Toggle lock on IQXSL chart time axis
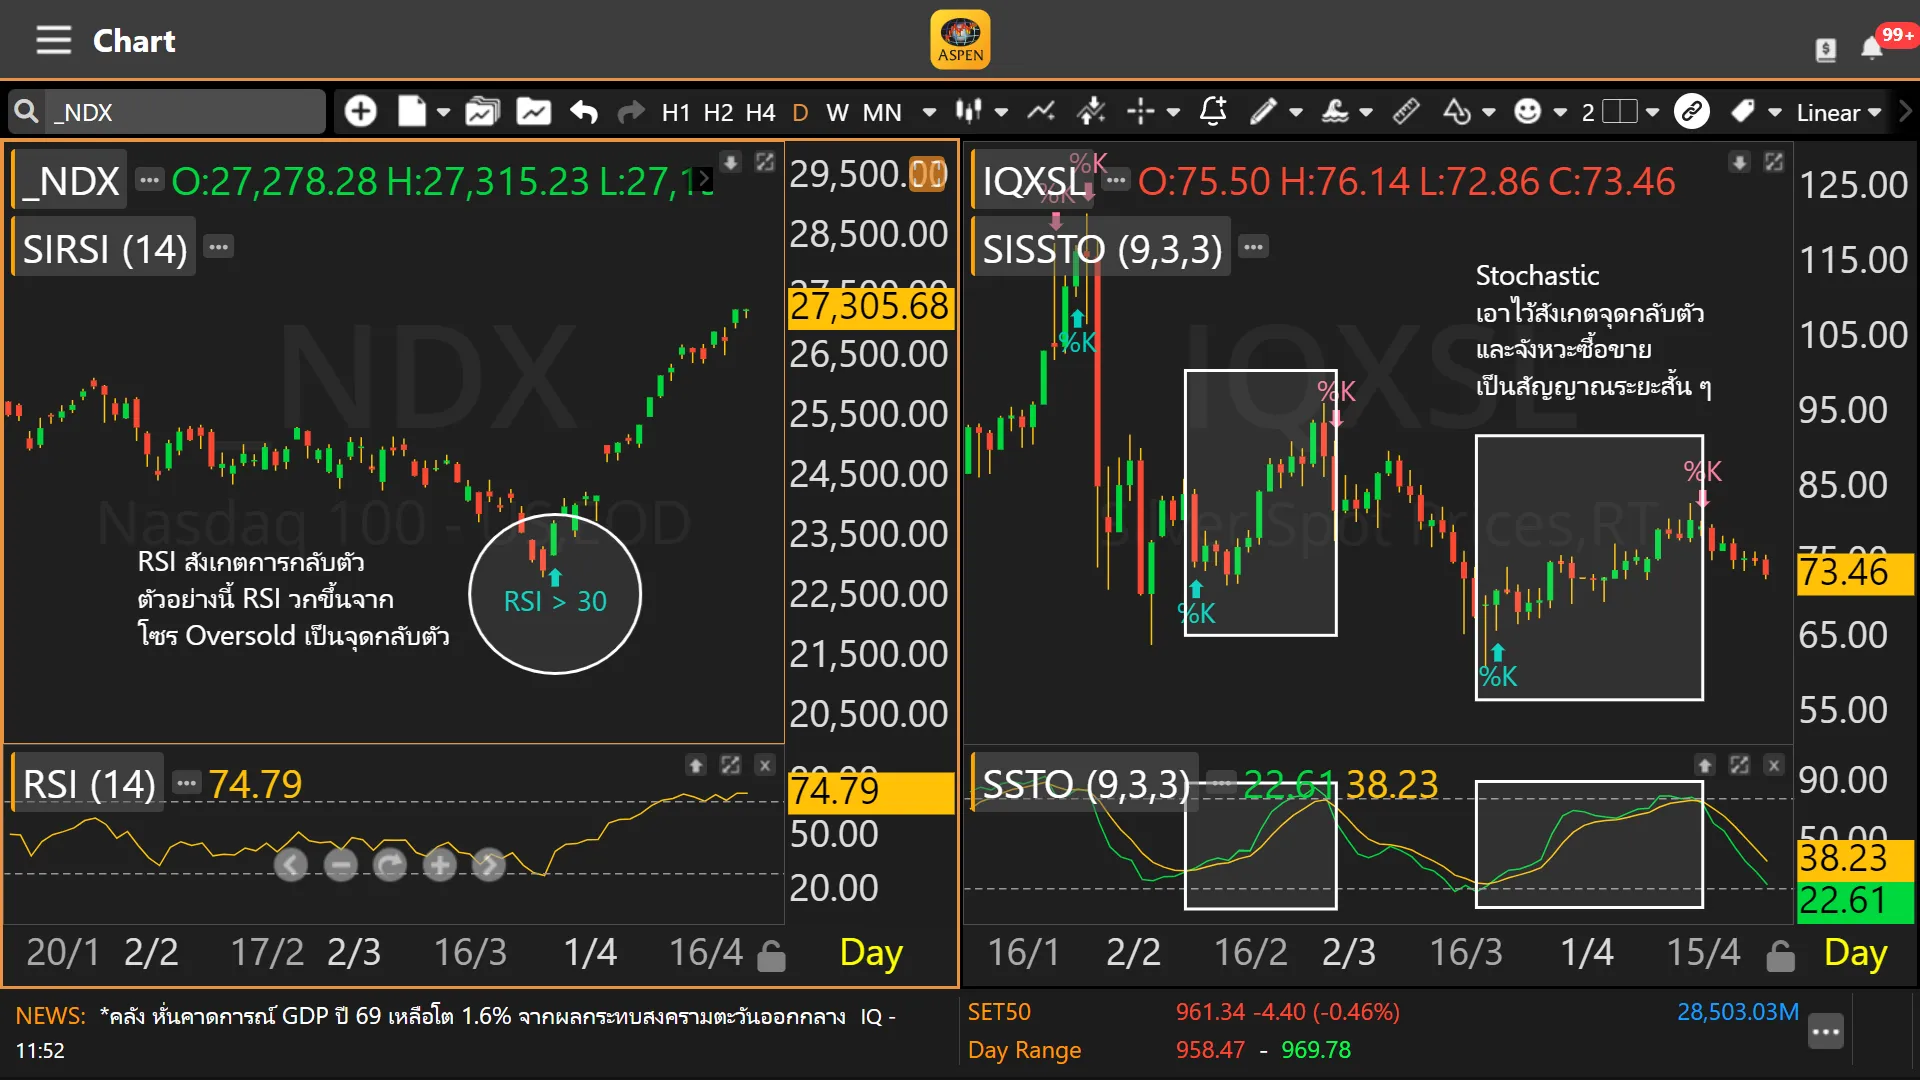1920x1080 pixels. pos(1780,956)
